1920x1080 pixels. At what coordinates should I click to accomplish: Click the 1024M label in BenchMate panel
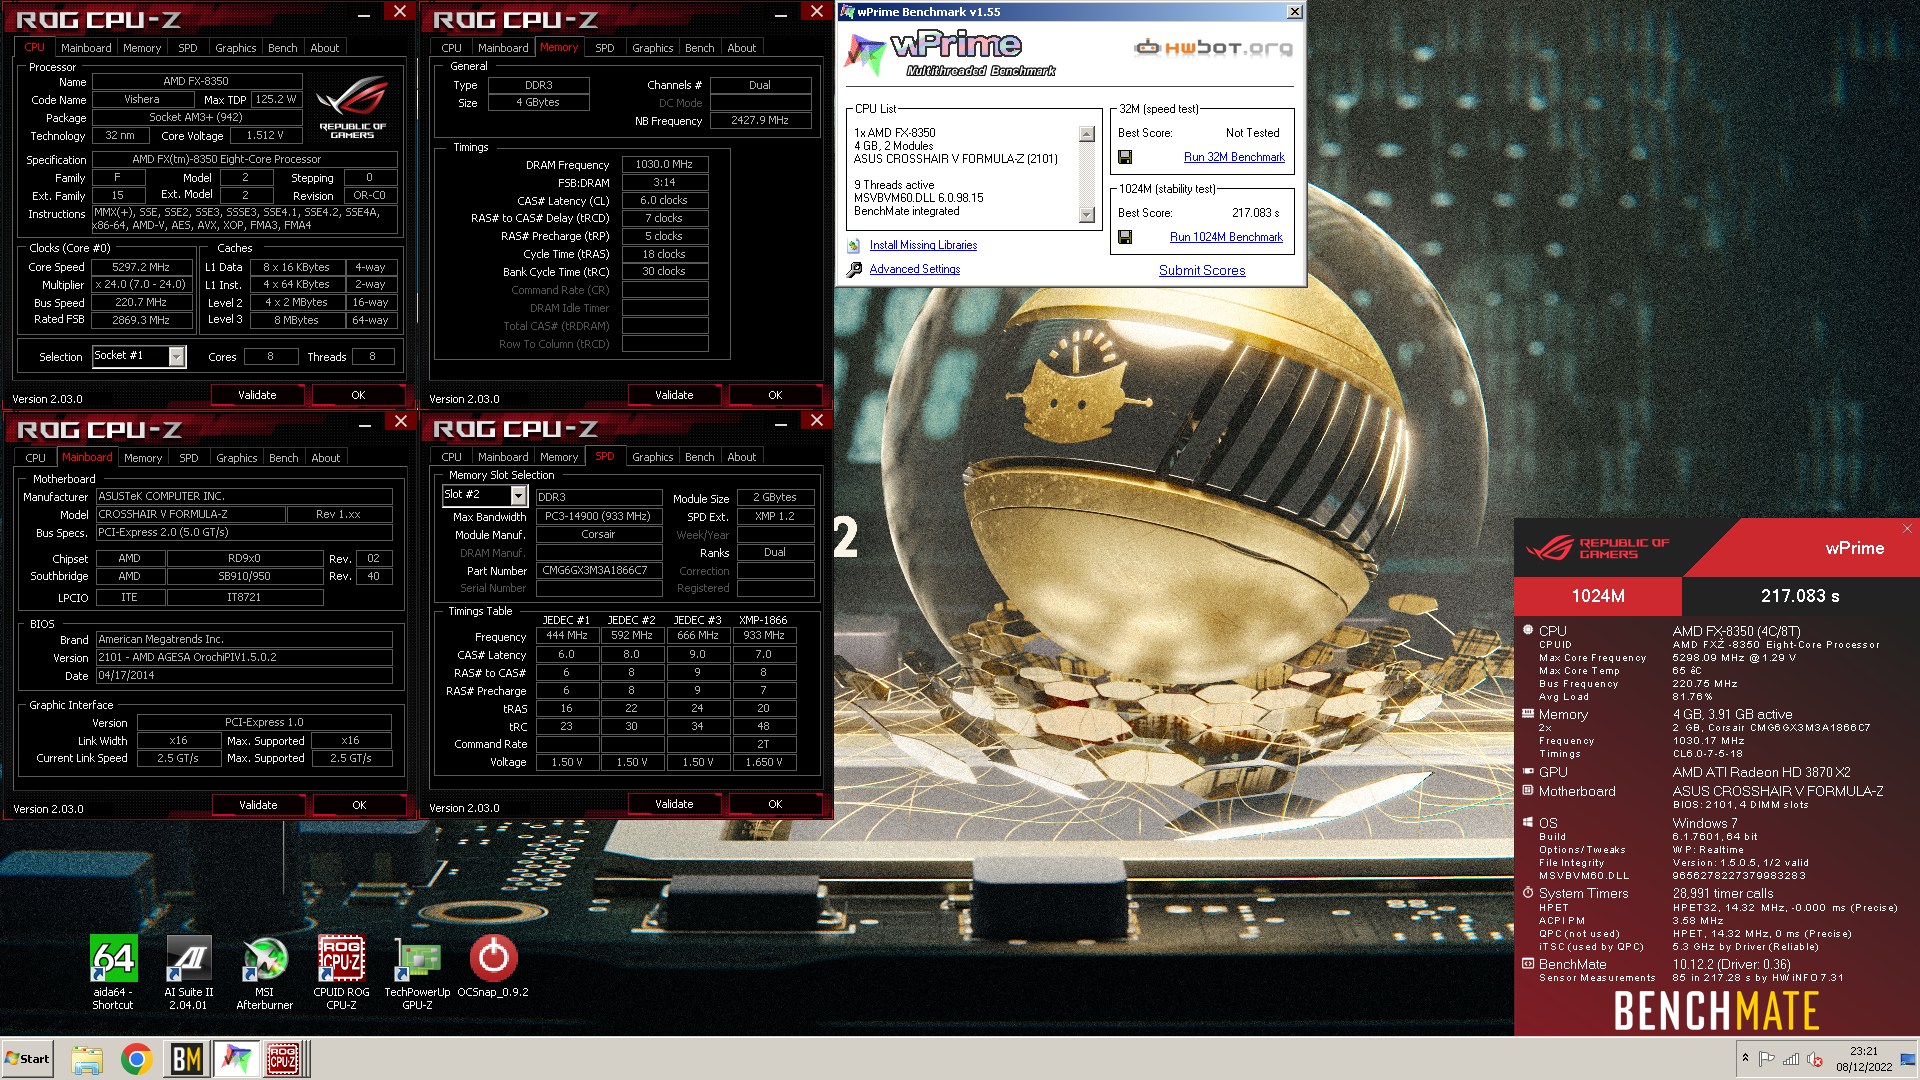click(1598, 596)
